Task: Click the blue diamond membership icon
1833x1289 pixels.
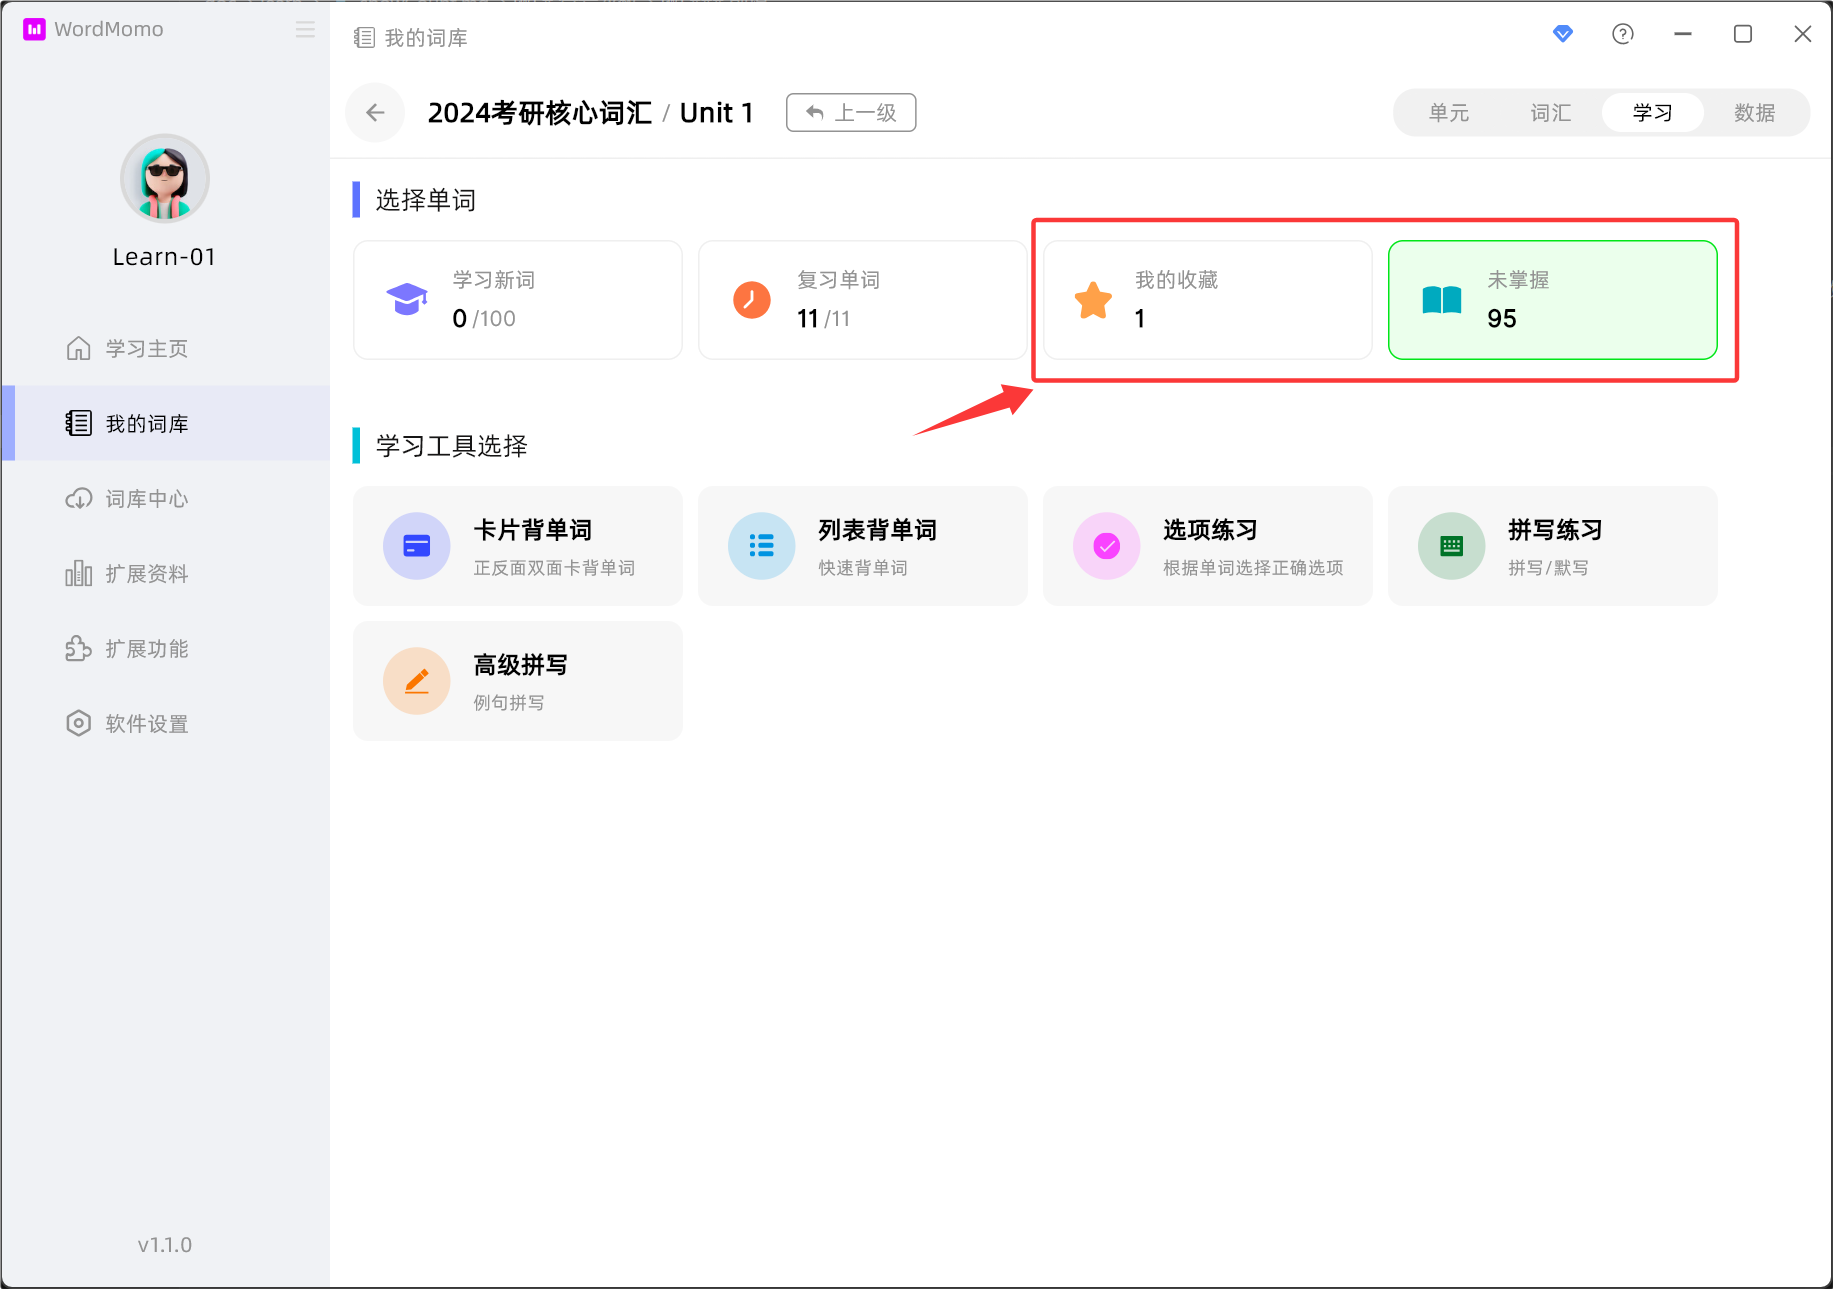Action: pyautogui.click(x=1562, y=34)
